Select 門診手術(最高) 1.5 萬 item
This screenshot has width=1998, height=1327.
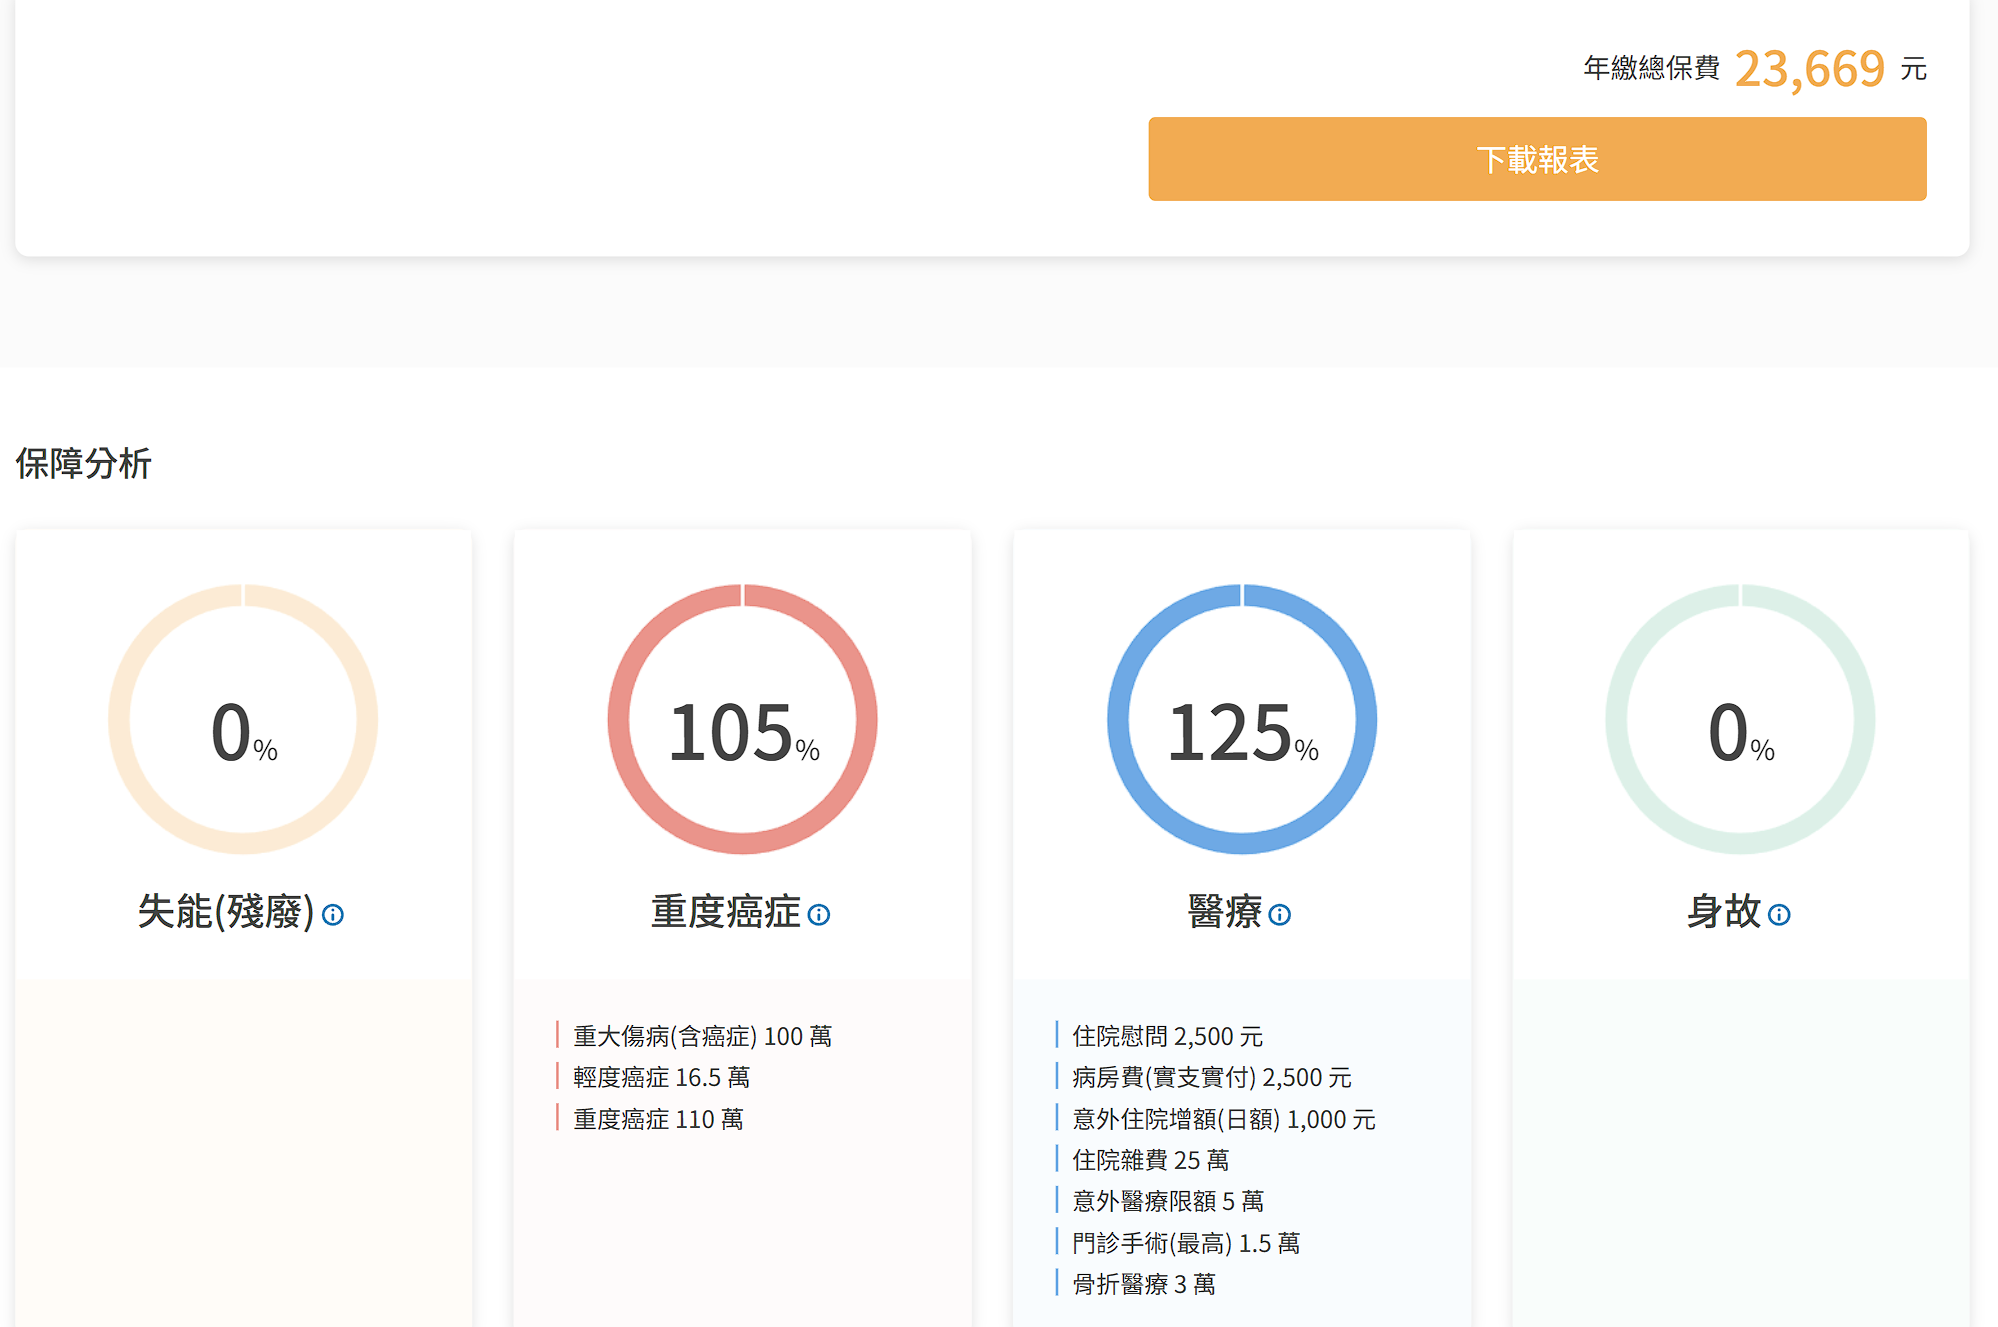1185,1243
